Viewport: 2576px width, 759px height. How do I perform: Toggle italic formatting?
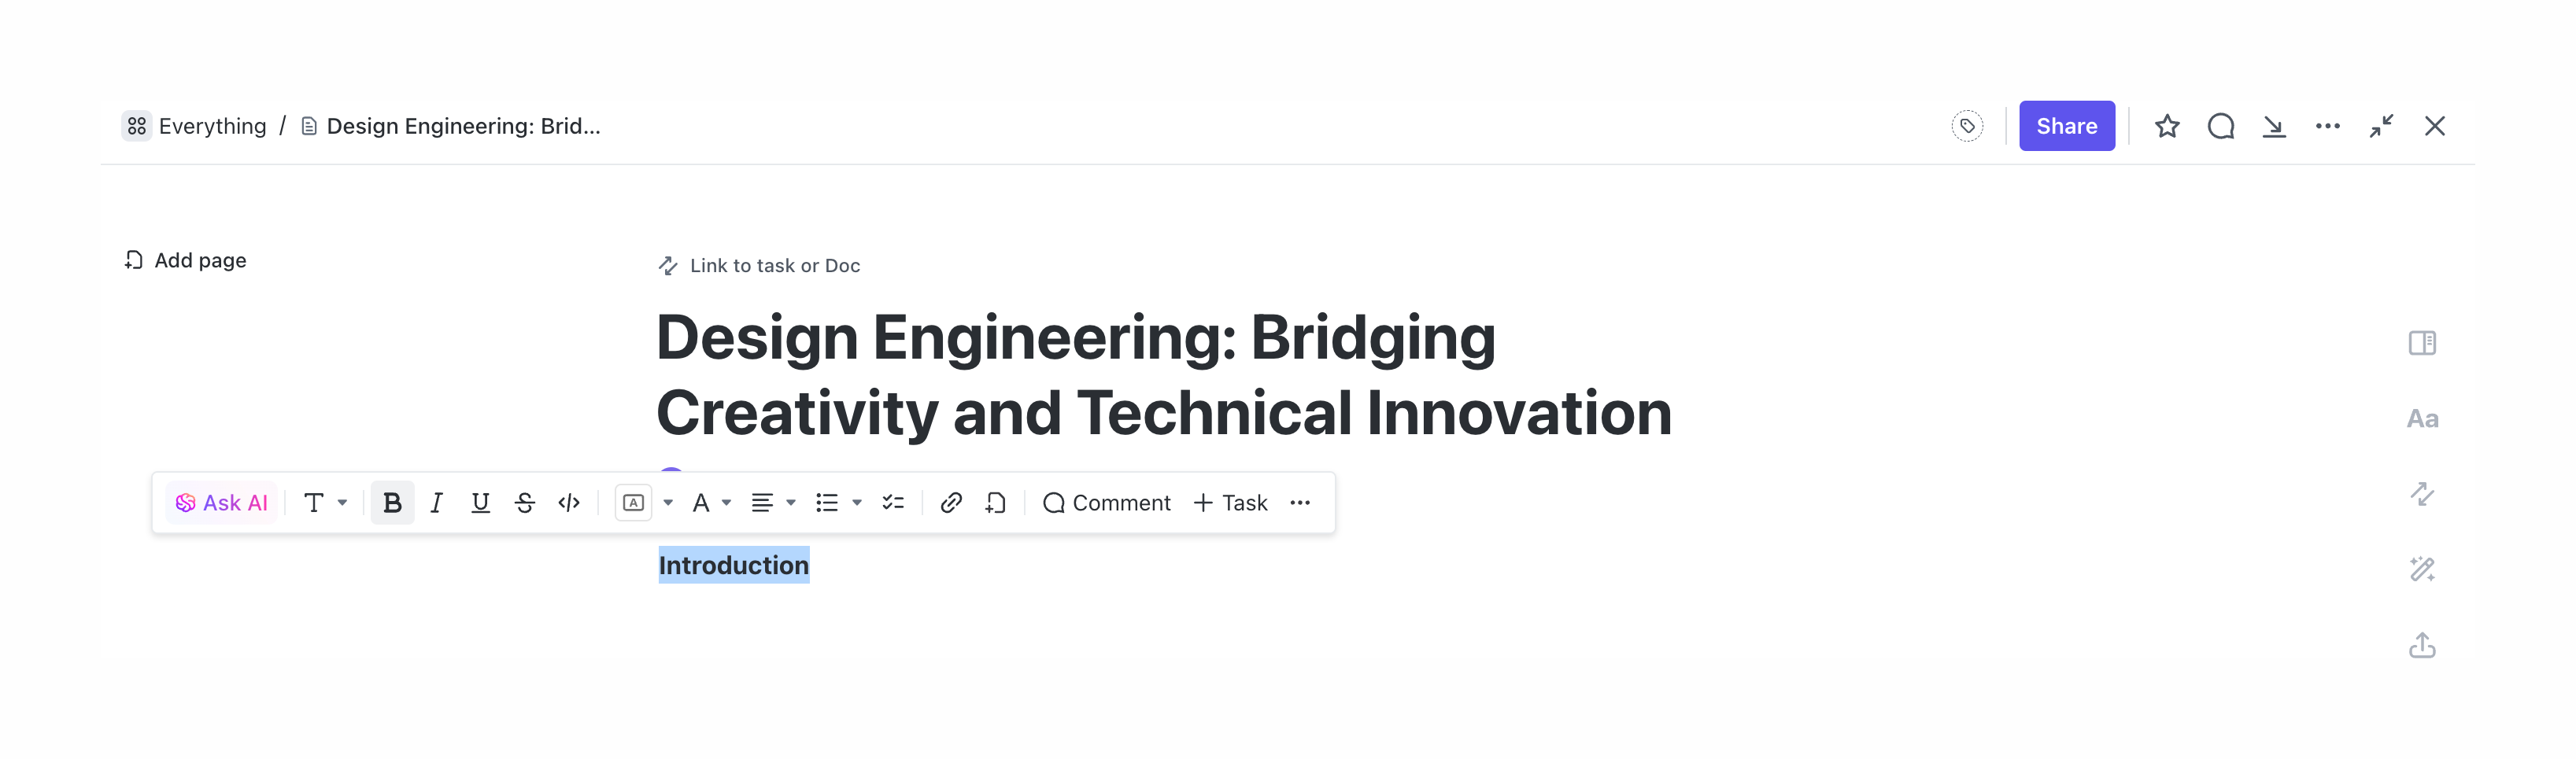click(x=436, y=503)
